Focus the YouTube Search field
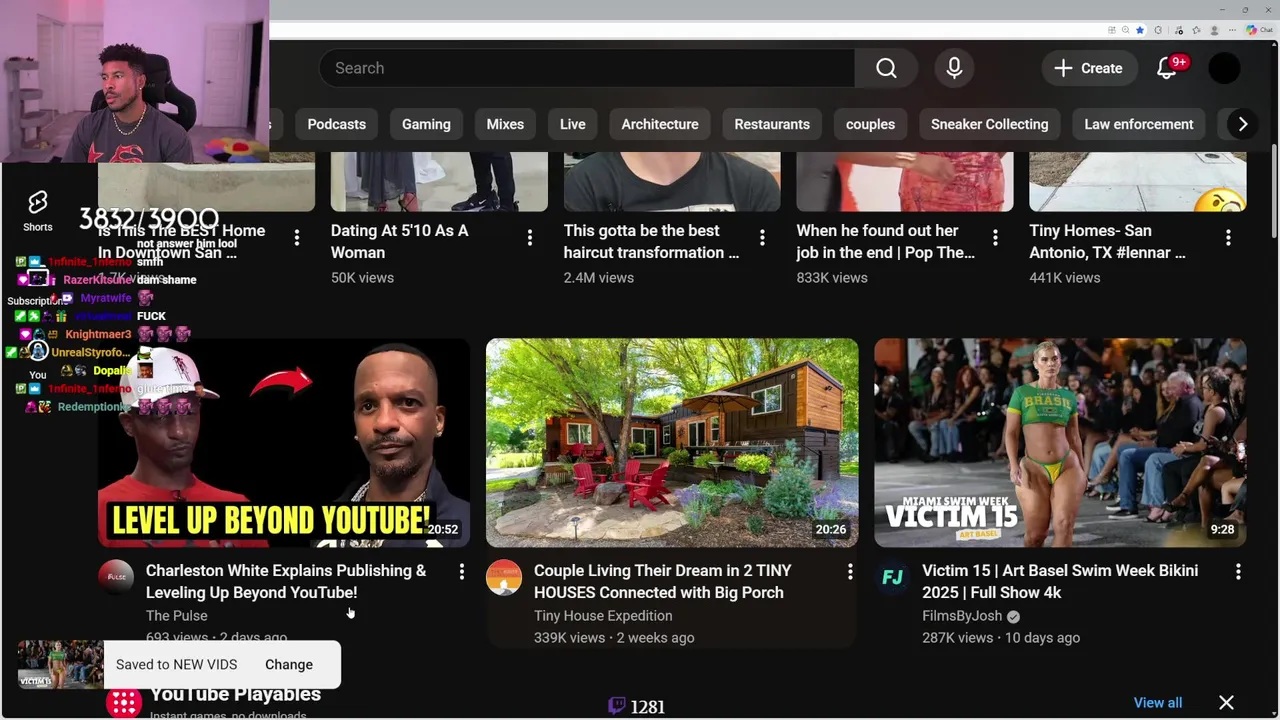This screenshot has height=720, width=1280. click(587, 68)
